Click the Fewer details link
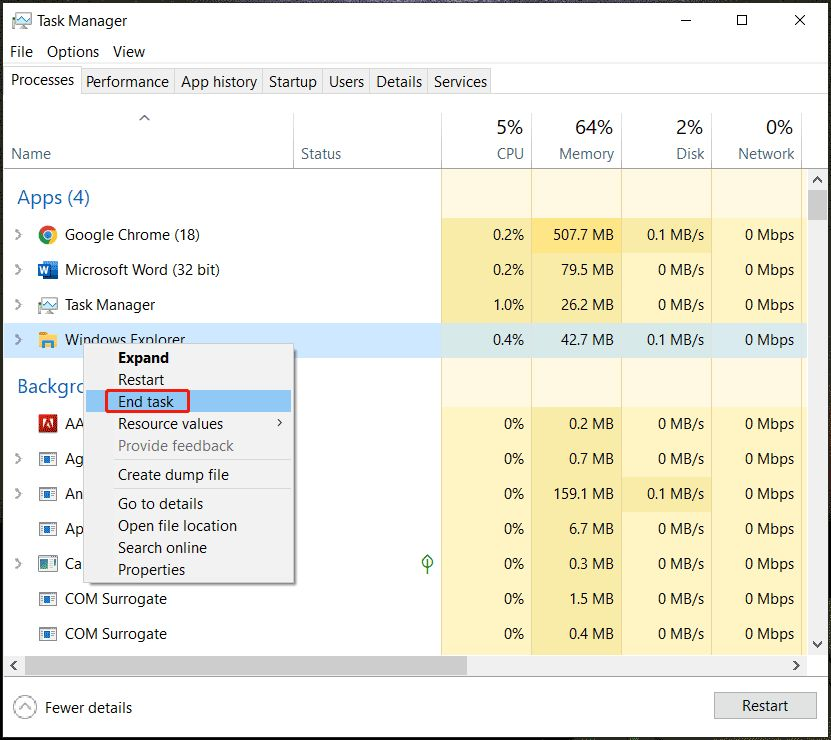The image size is (831, 740). tap(89, 708)
